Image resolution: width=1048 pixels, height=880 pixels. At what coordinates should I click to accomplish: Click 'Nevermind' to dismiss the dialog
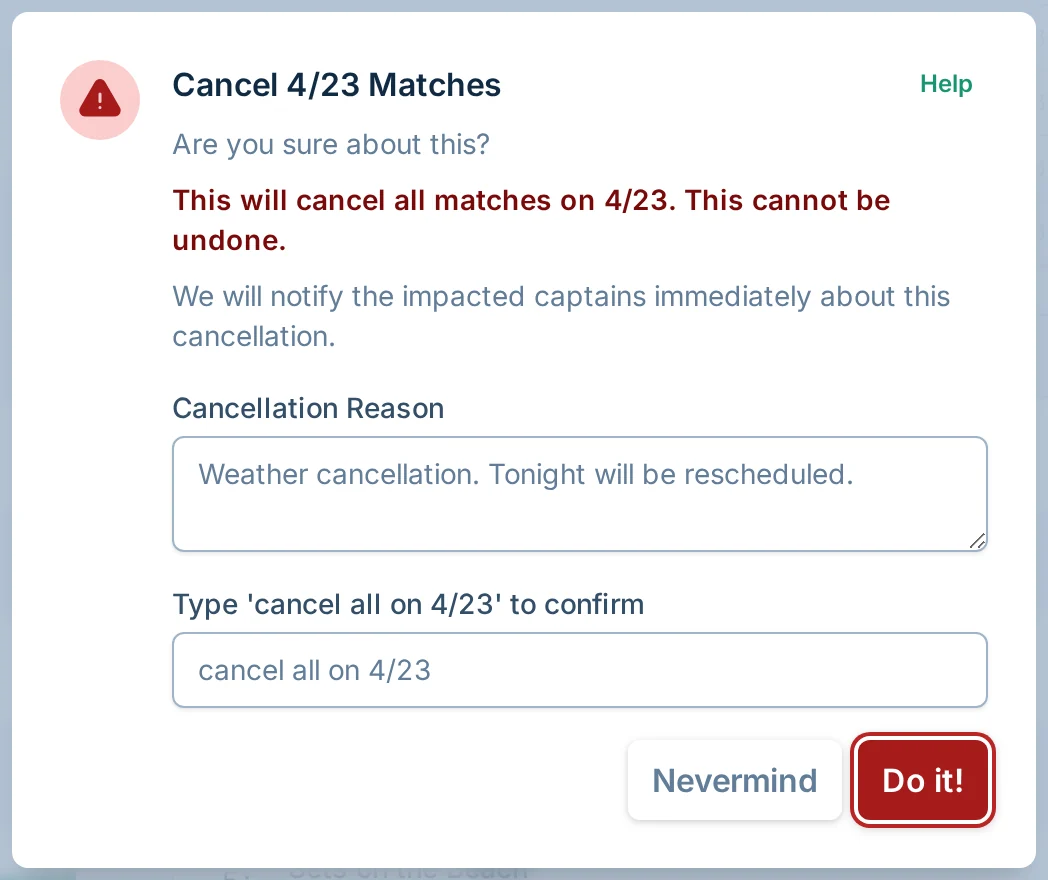point(735,780)
